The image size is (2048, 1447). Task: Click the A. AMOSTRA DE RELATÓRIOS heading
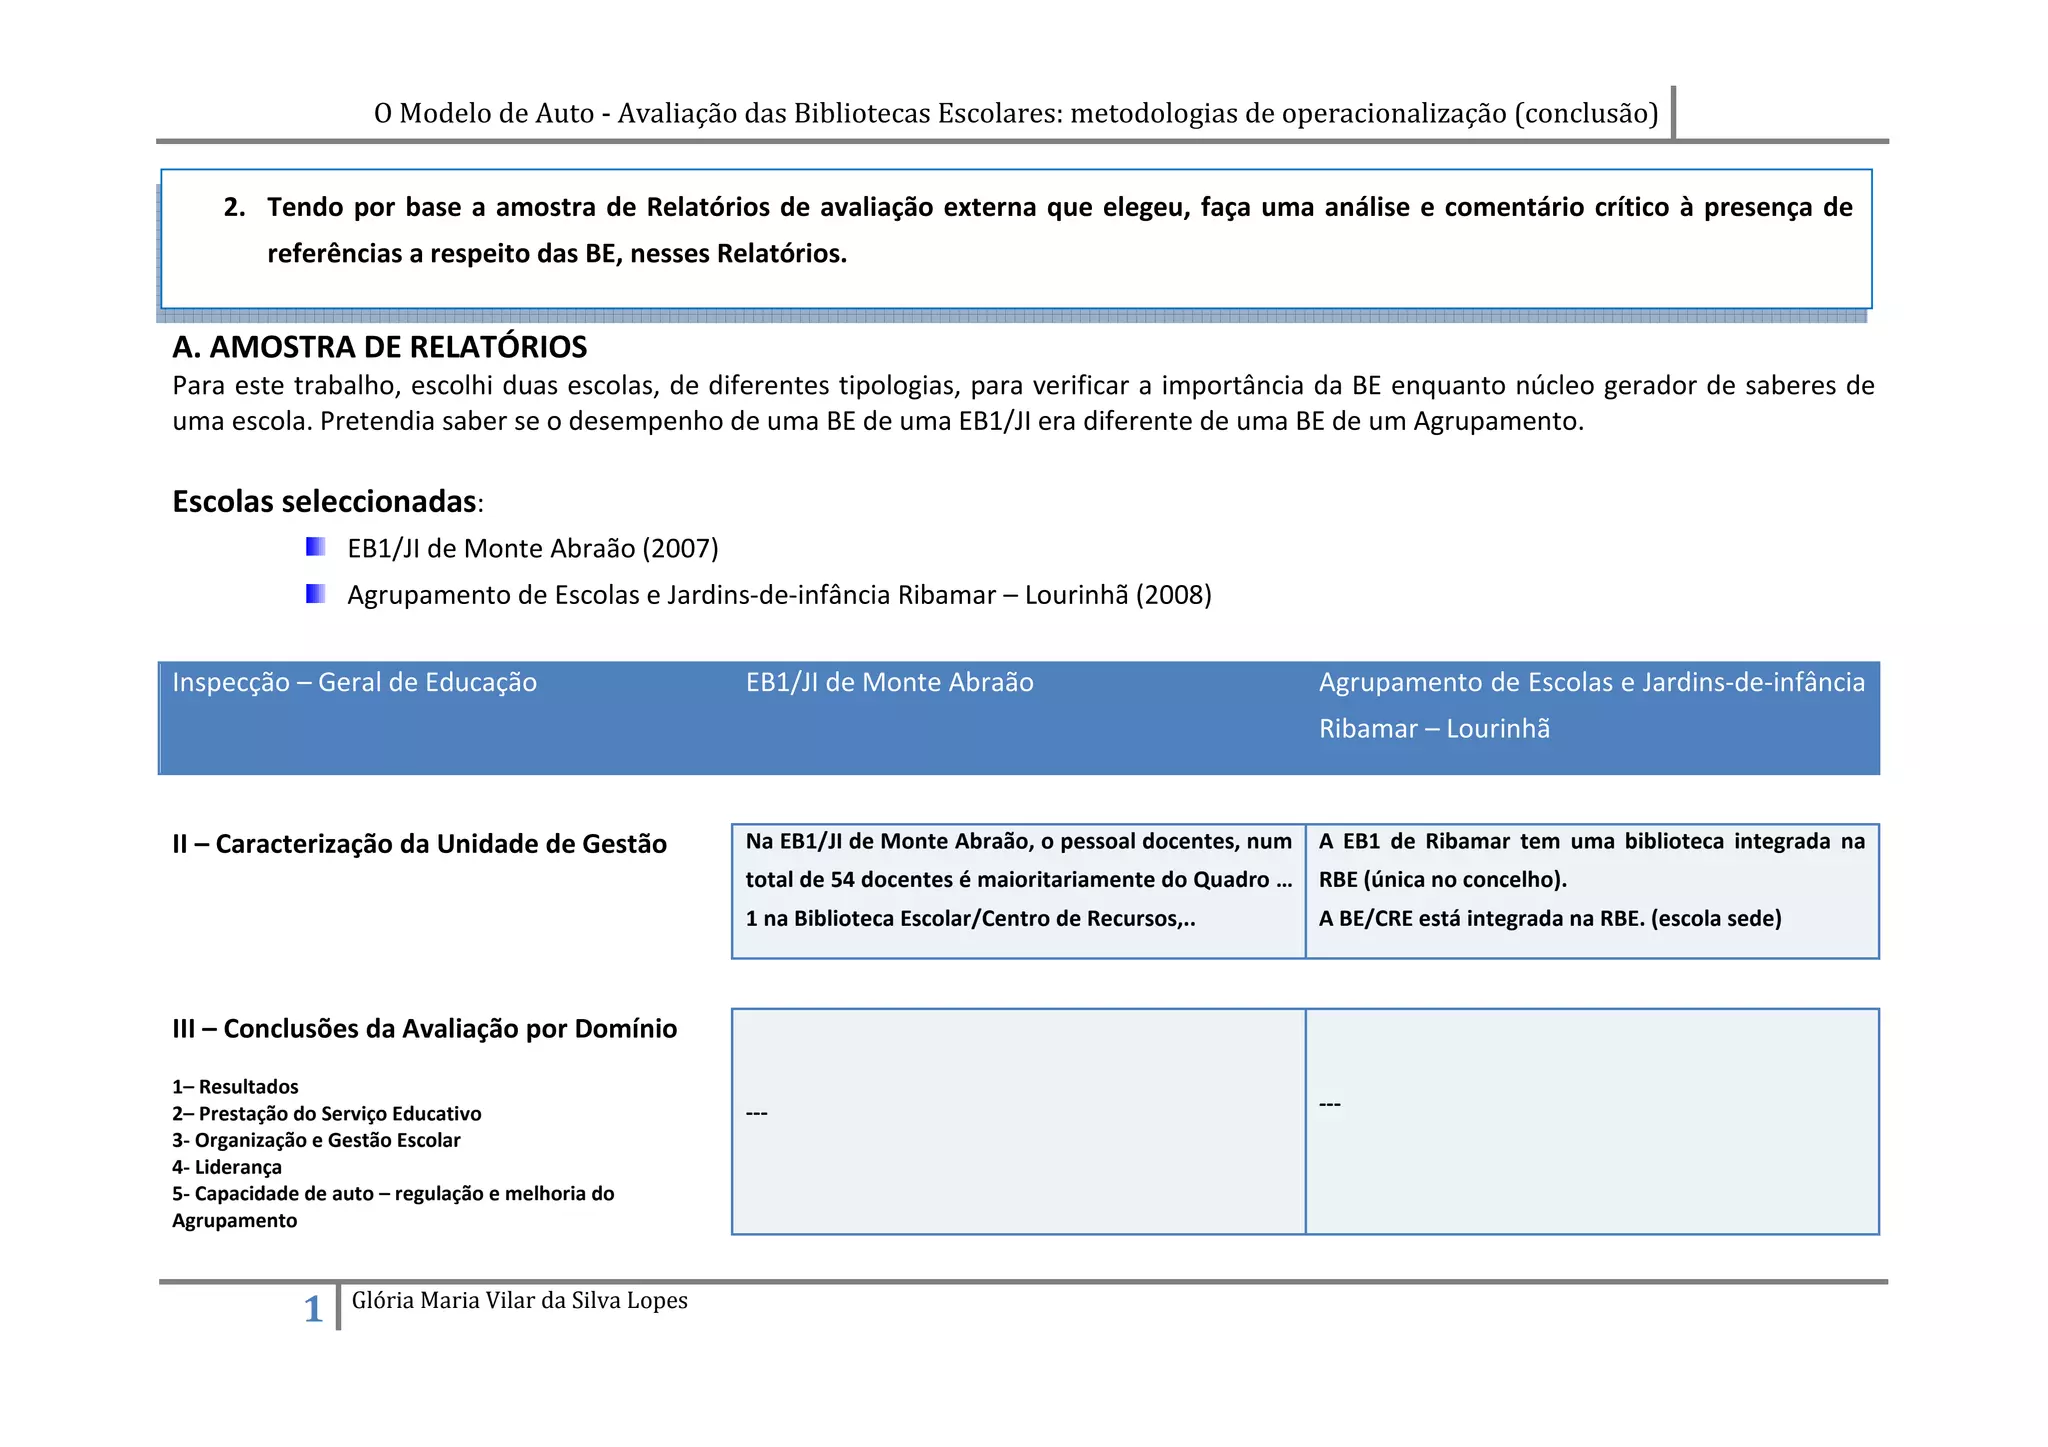pos(379,347)
